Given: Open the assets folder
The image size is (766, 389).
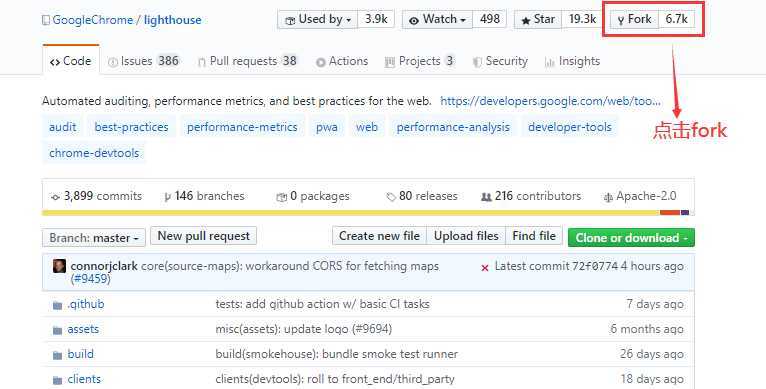Looking at the screenshot, I should coord(83,329).
